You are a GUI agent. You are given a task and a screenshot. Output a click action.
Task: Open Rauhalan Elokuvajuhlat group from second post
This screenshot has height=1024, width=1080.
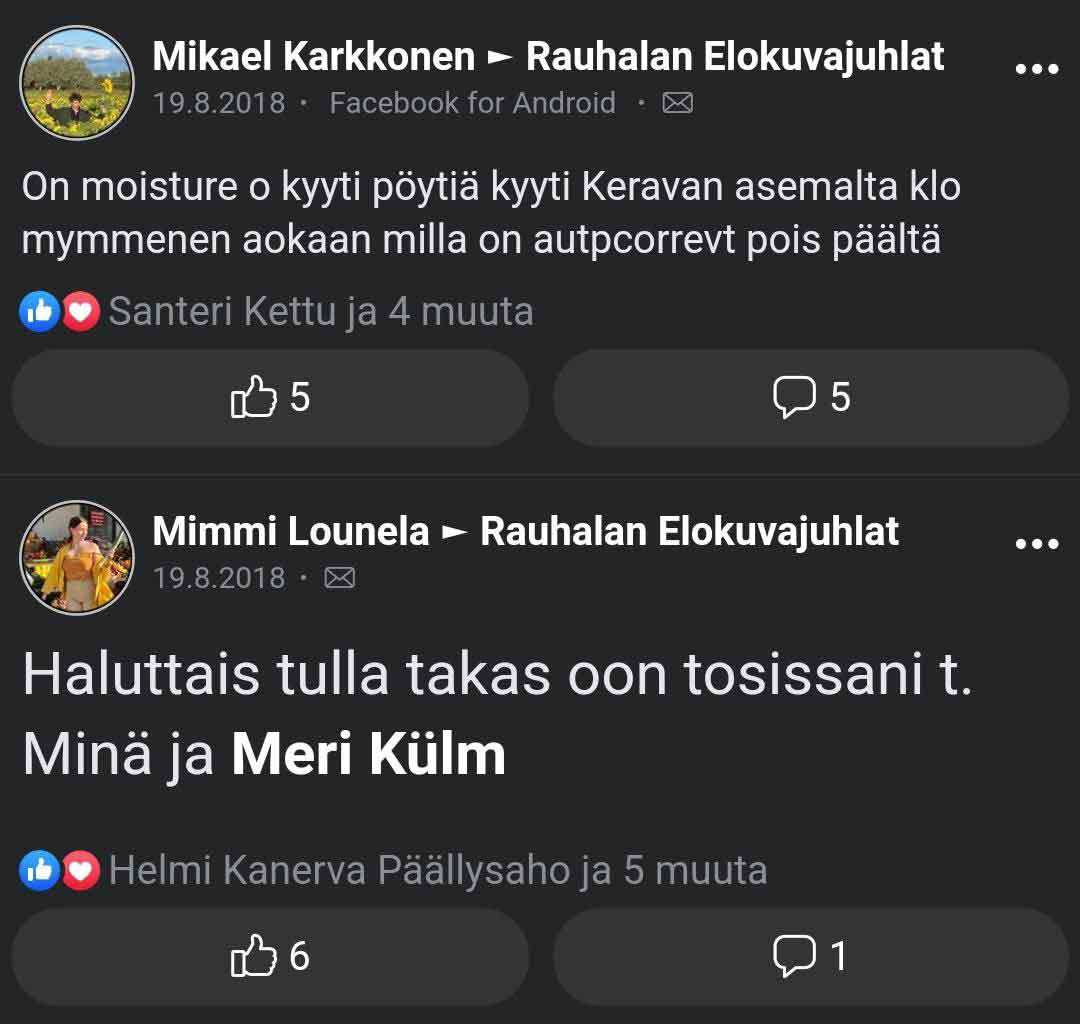pyautogui.click(x=690, y=532)
